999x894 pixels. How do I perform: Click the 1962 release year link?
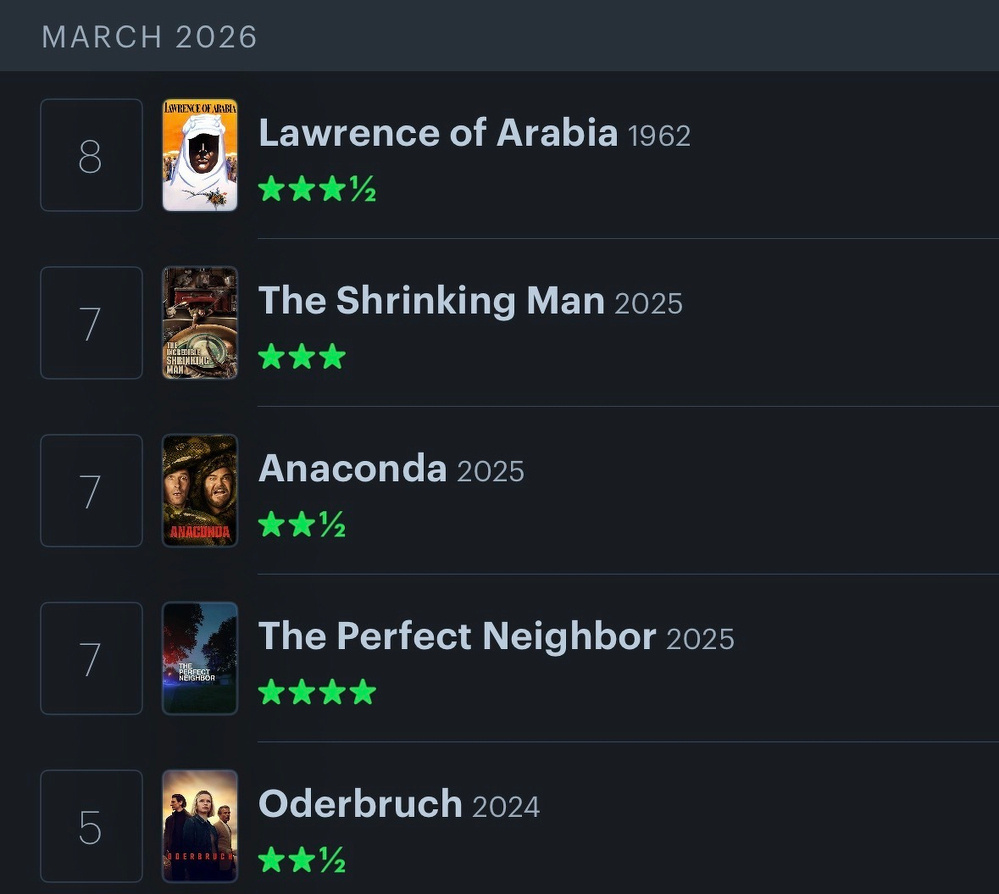659,136
